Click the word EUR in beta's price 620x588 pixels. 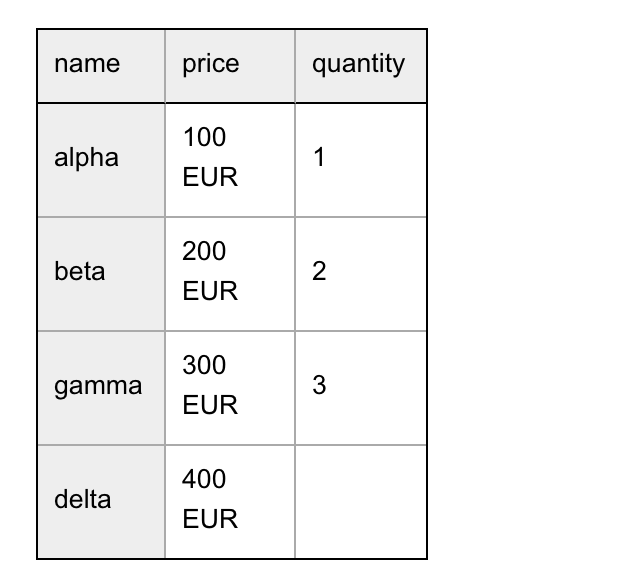pyautogui.click(x=210, y=291)
